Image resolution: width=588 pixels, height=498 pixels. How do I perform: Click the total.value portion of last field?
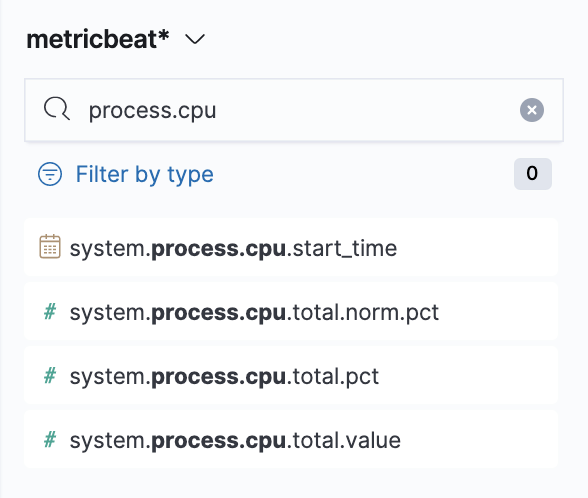(x=346, y=440)
